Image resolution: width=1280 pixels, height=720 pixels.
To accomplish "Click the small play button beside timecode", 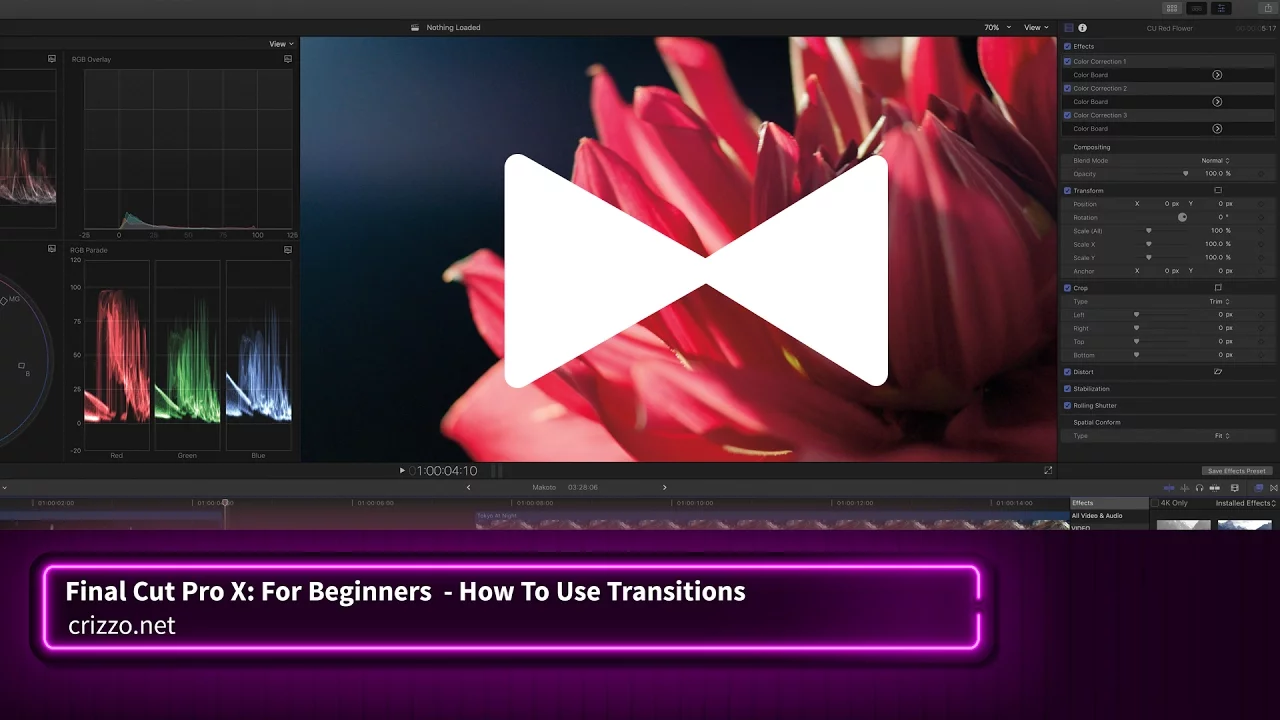I will (x=402, y=470).
